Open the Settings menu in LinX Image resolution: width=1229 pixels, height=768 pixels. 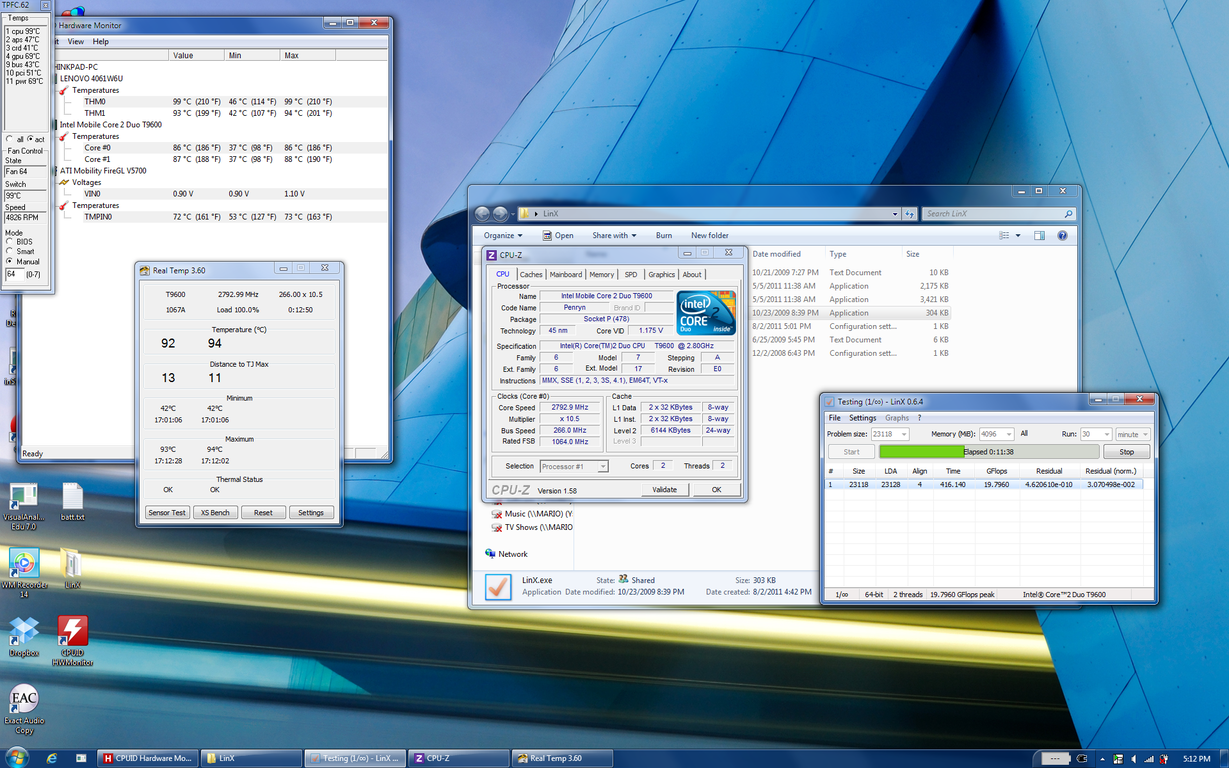tap(862, 418)
